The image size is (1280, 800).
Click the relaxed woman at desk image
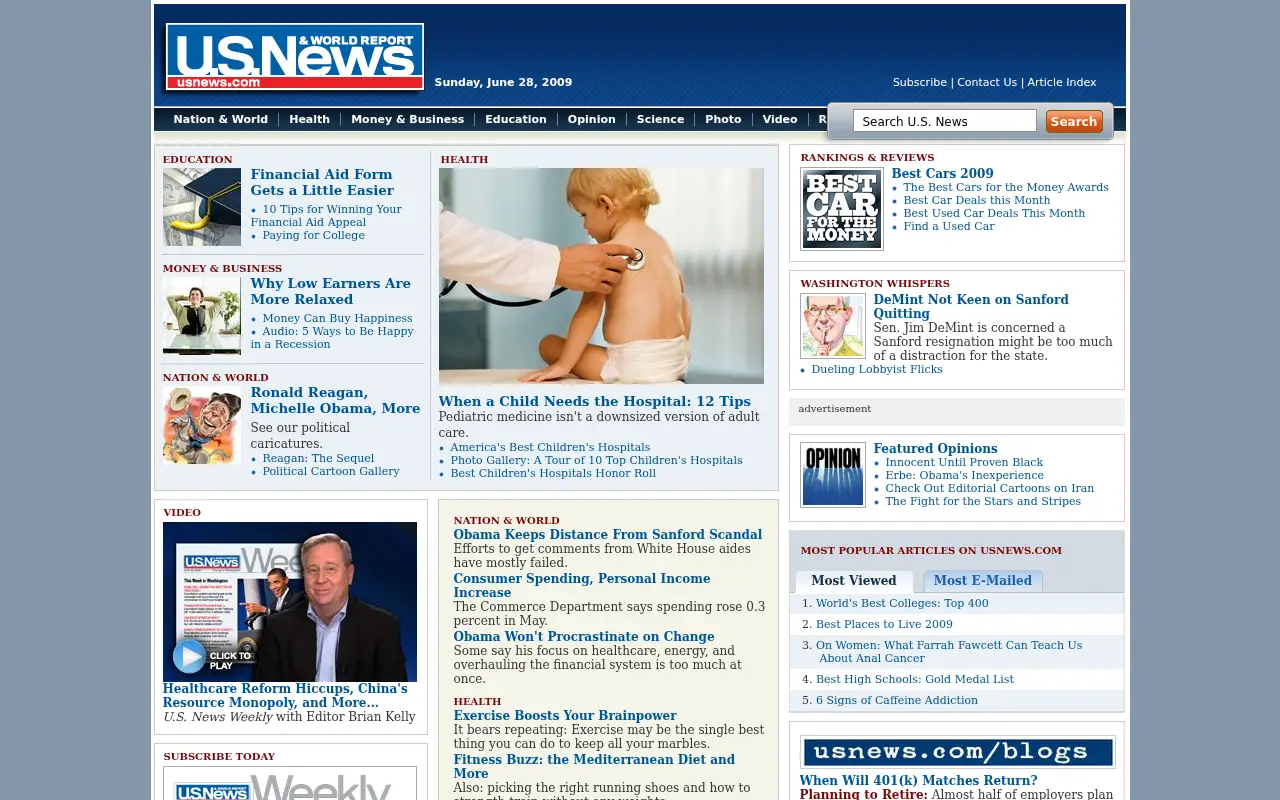(202, 316)
